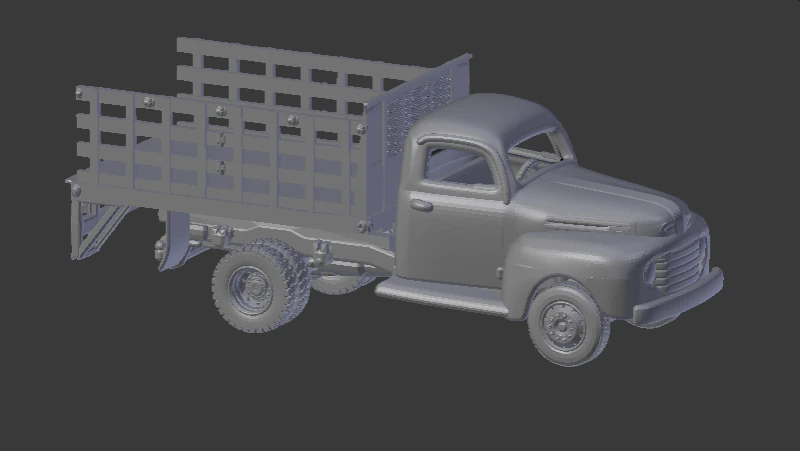Select the rear mud flap bracket
Viewport: 800px width, 451px height.
(176, 241)
